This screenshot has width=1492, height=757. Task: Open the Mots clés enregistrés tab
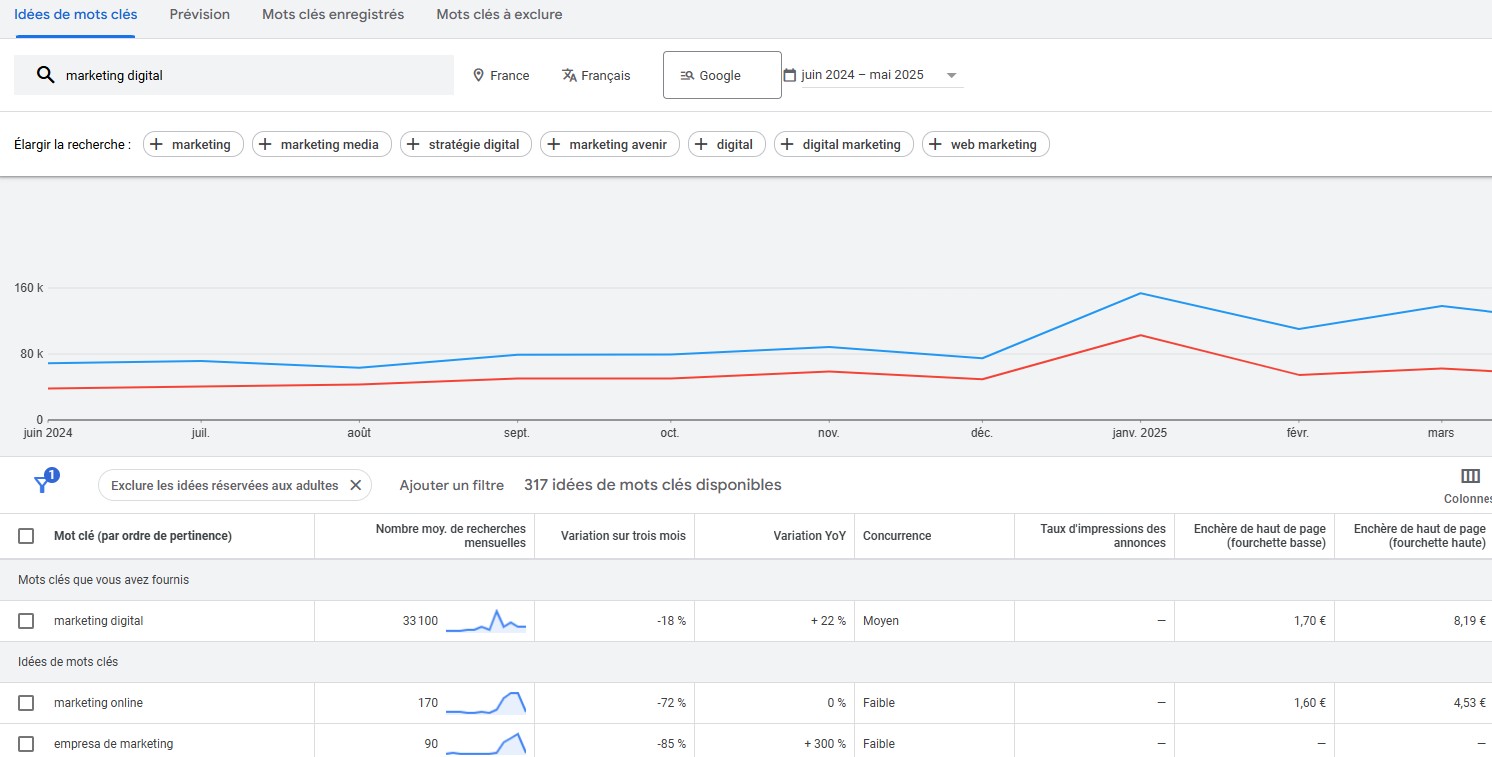coord(332,14)
